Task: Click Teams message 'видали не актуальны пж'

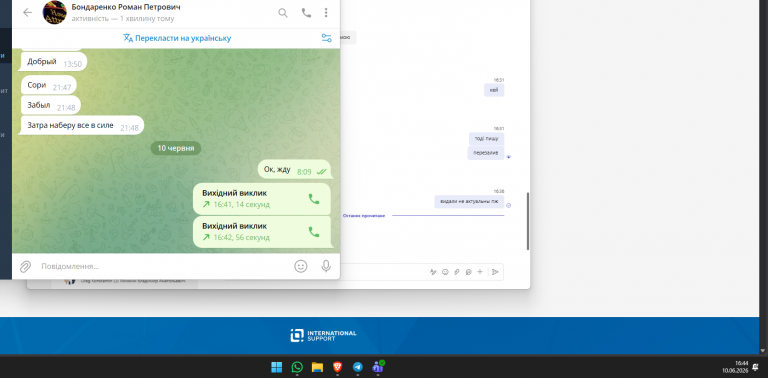Action: point(469,201)
